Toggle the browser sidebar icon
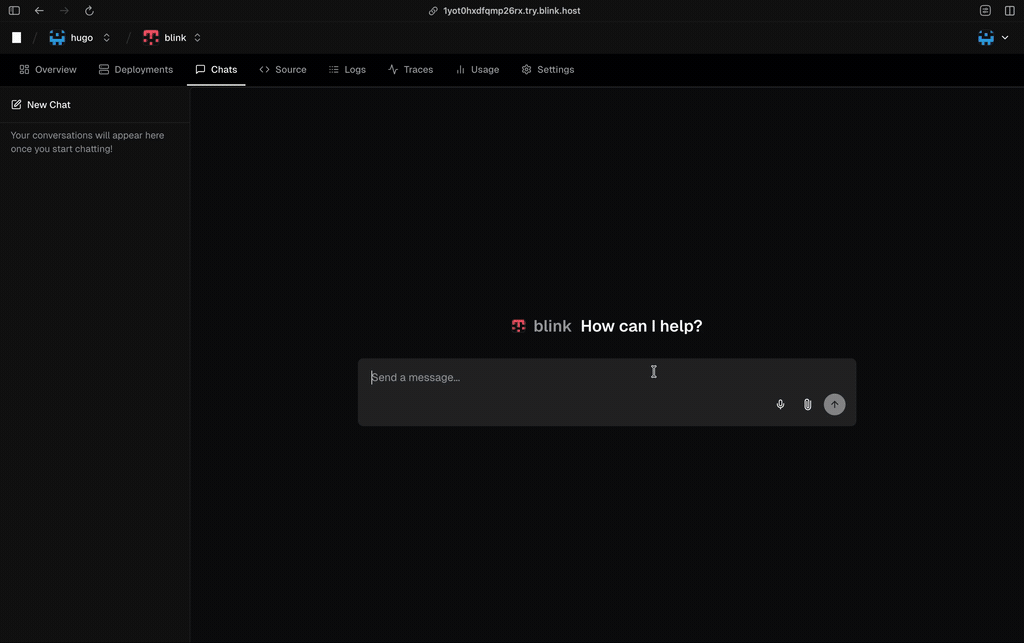The height and width of the screenshot is (643, 1024). click(x=14, y=11)
